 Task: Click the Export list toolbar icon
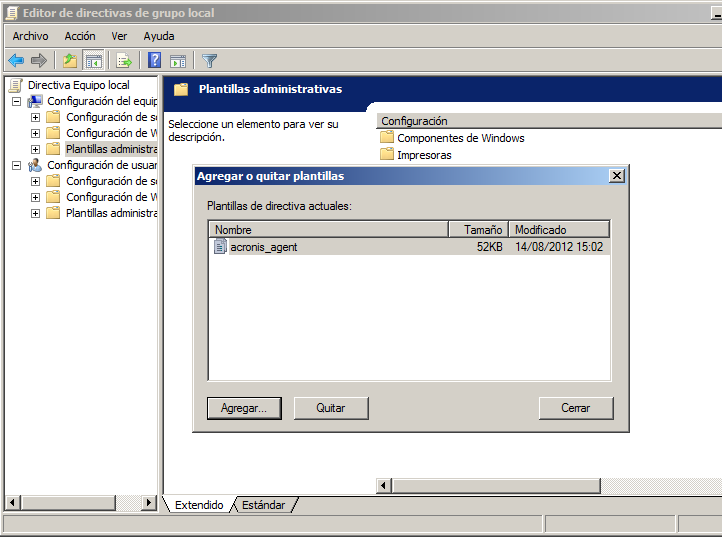pos(124,60)
